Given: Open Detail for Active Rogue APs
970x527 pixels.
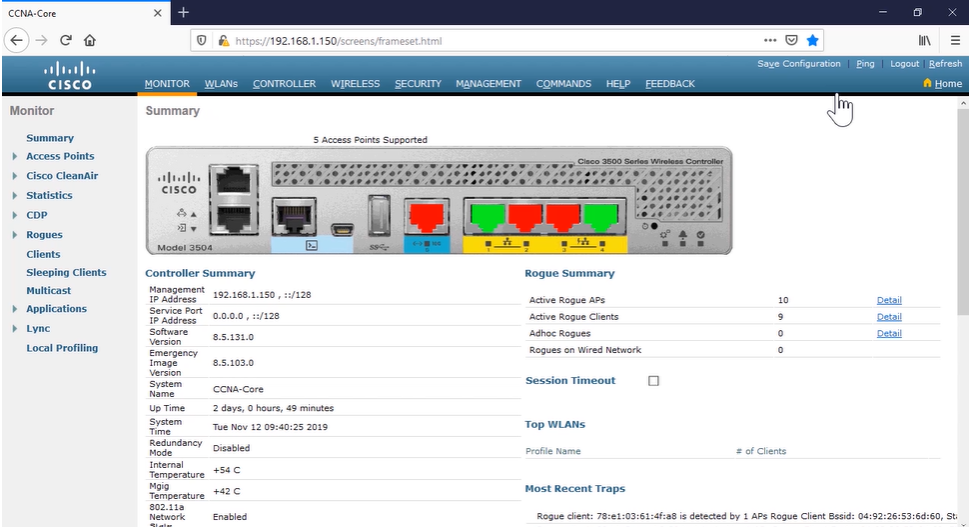Looking at the screenshot, I should coord(889,300).
